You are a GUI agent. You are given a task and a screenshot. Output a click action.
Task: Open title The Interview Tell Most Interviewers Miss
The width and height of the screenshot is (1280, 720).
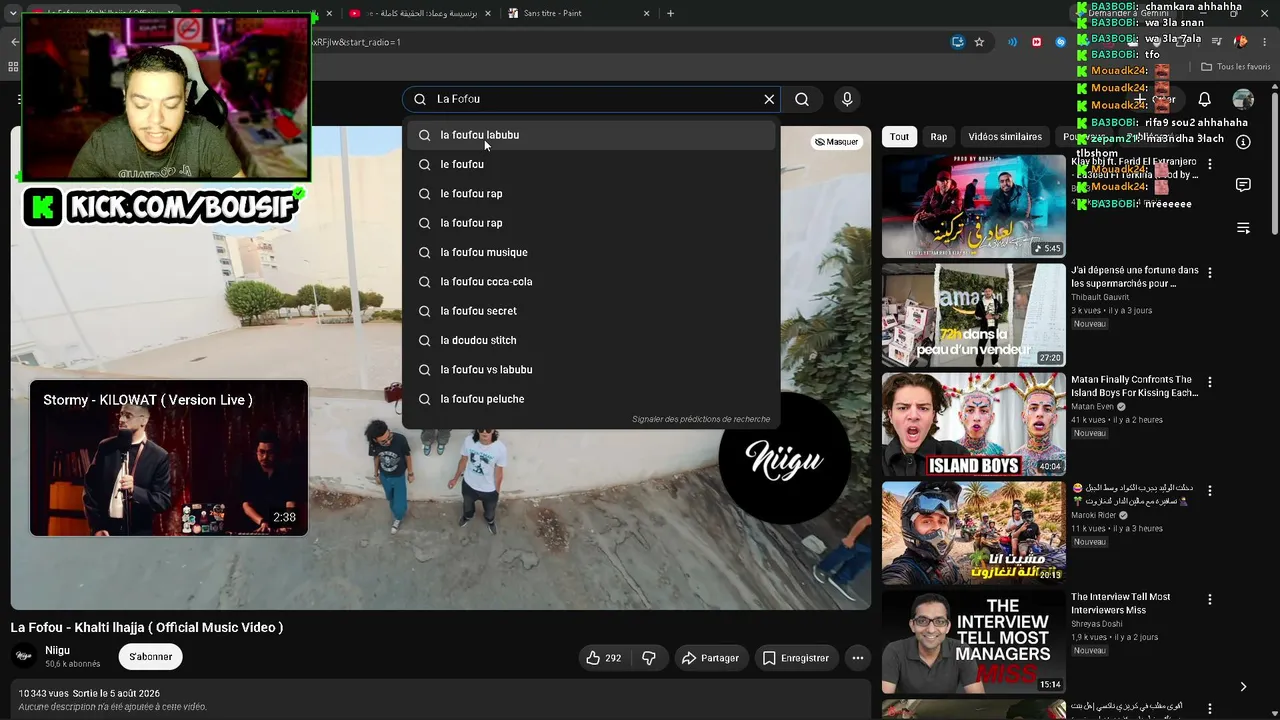click(x=1121, y=603)
